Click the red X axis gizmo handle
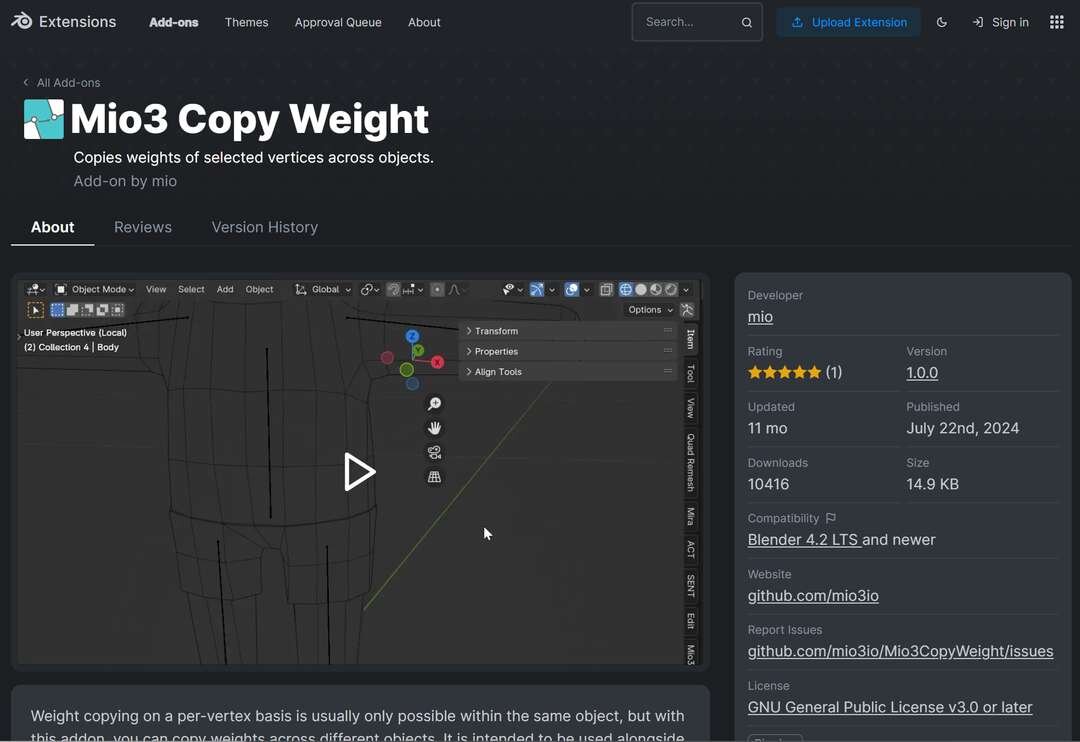Image resolution: width=1080 pixels, height=742 pixels. coord(437,362)
